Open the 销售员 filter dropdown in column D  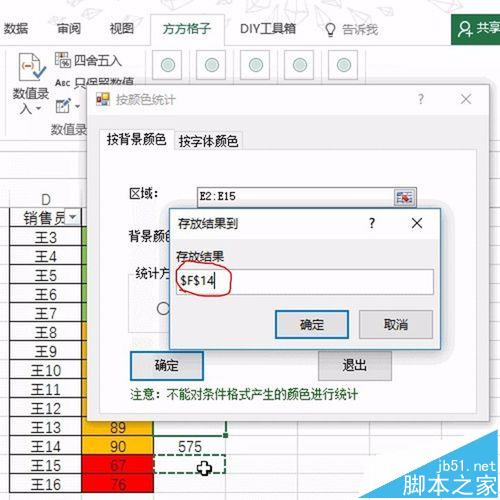click(72, 217)
